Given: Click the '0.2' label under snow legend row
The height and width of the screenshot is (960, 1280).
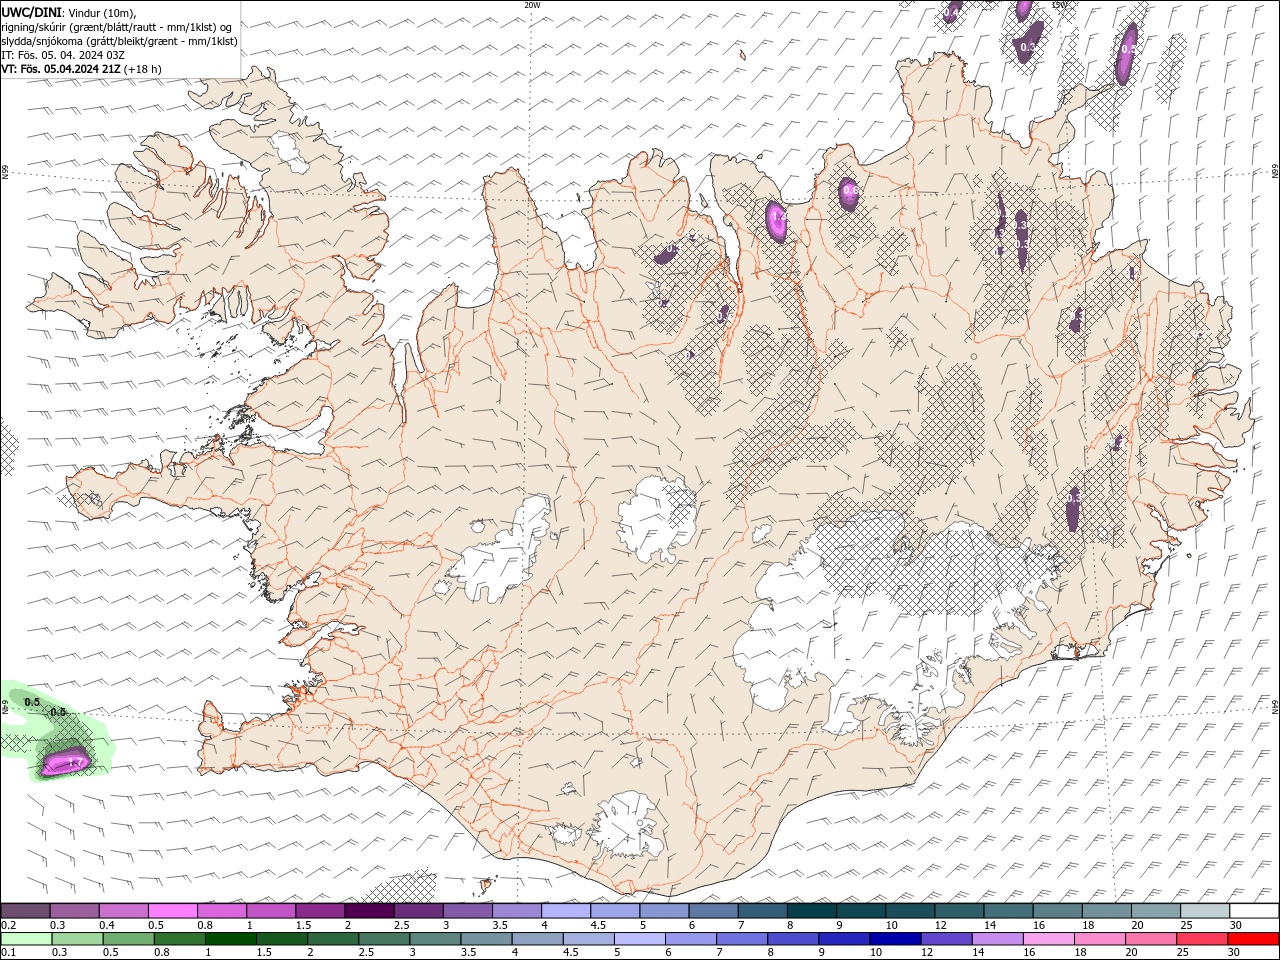Looking at the screenshot, I should 8,925.
